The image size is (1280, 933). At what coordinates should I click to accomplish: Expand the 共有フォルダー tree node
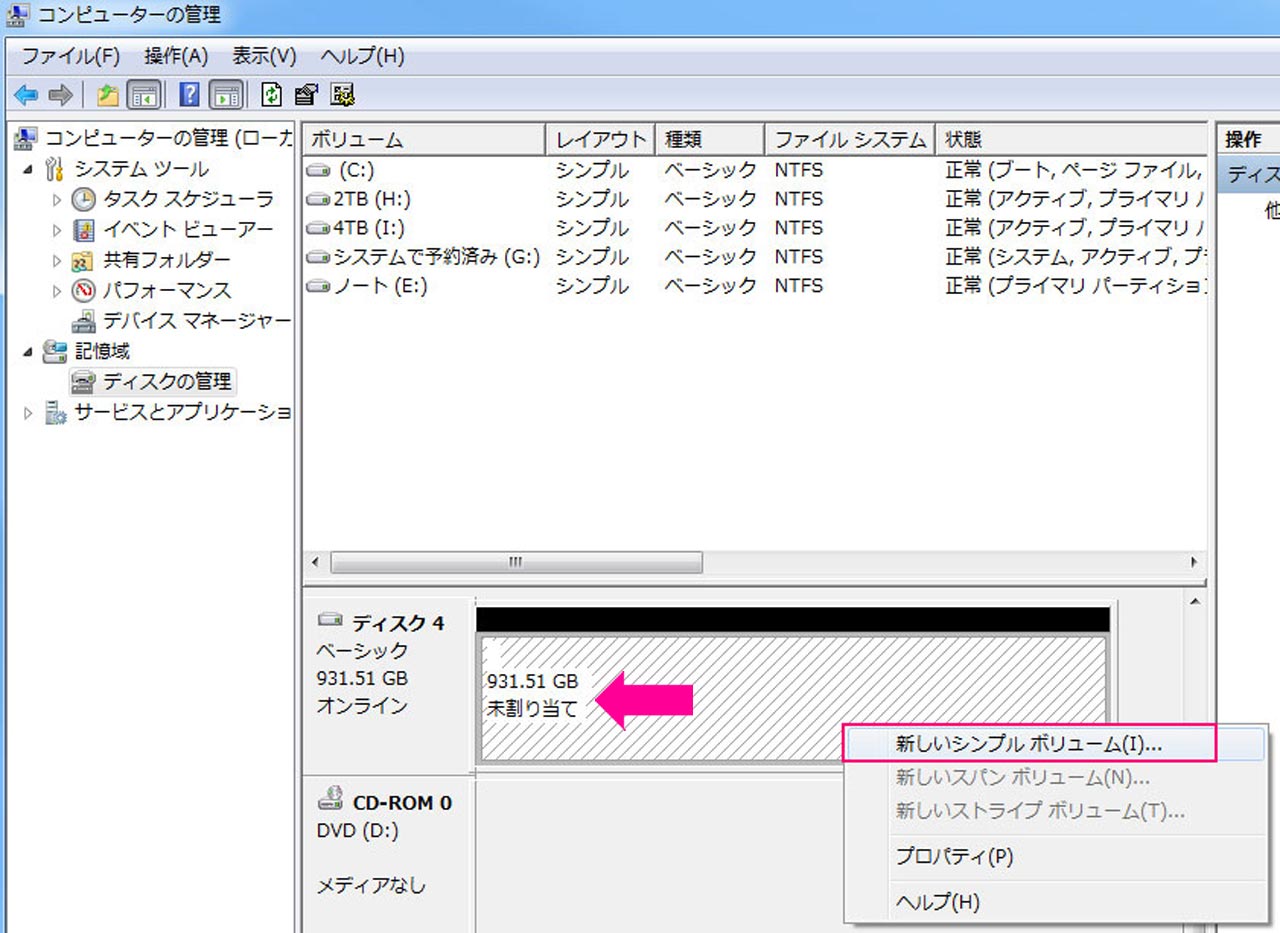tap(57, 261)
